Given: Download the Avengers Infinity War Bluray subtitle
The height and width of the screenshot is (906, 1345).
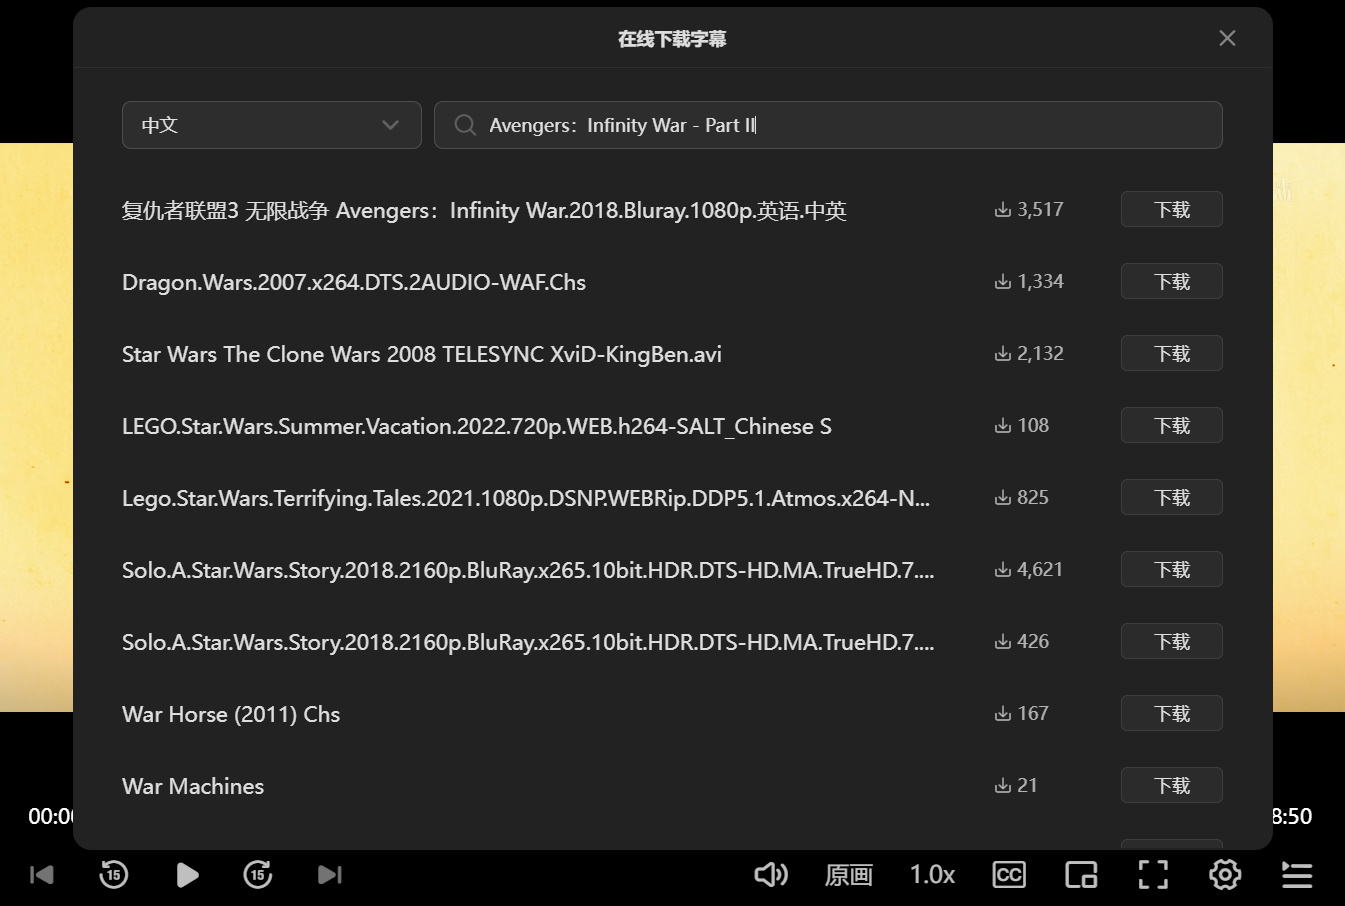Looking at the screenshot, I should point(1171,209).
